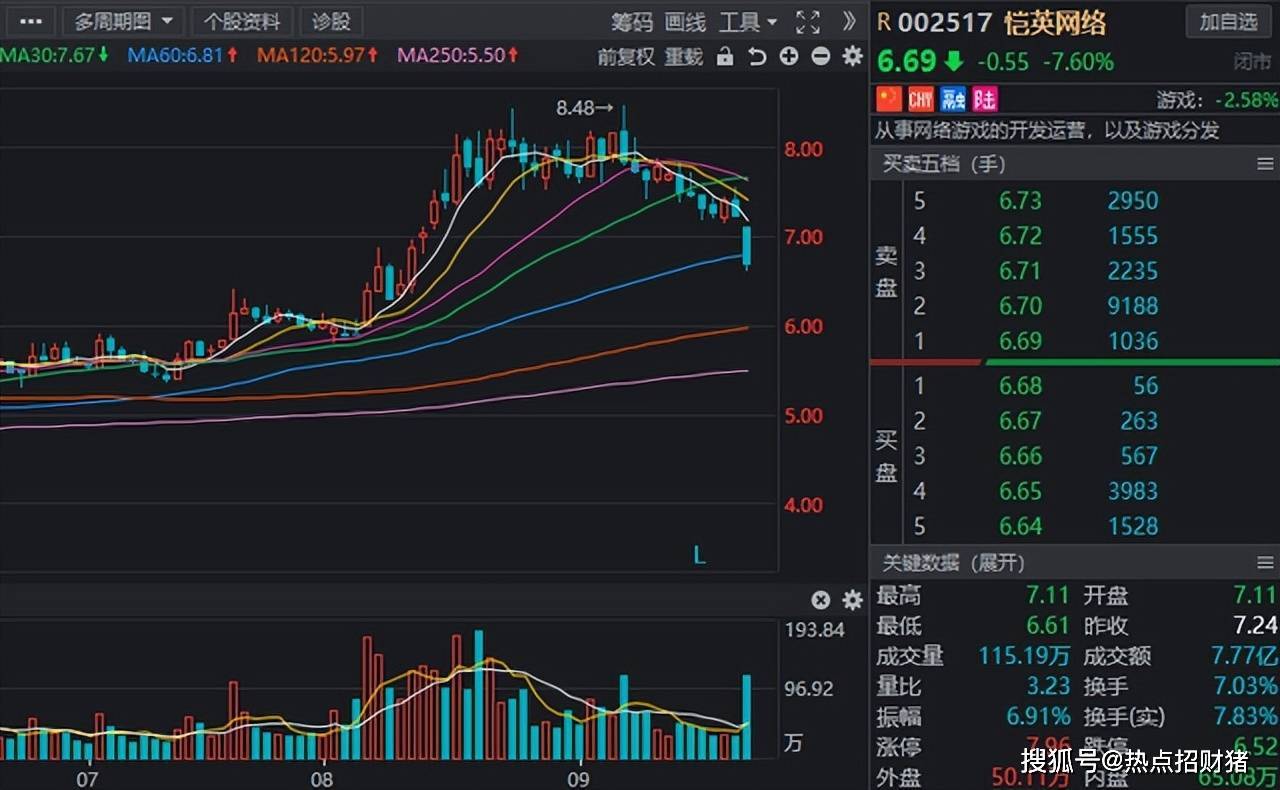Click the zoom-in plus icon
The image size is (1280, 790).
789,57
